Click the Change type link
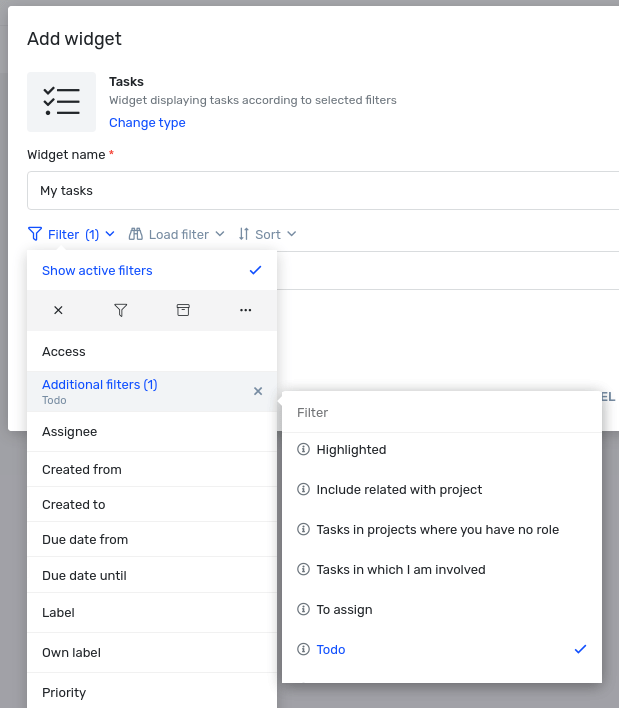The image size is (619, 708). [x=147, y=122]
